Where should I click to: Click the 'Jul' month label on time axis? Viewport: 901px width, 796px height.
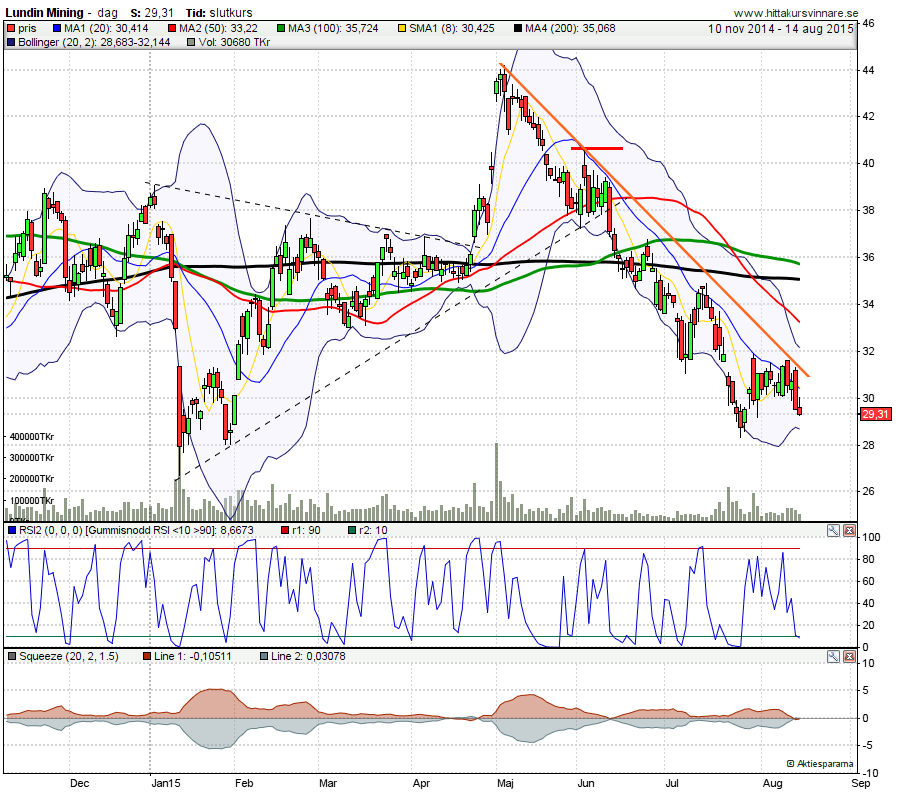point(672,783)
